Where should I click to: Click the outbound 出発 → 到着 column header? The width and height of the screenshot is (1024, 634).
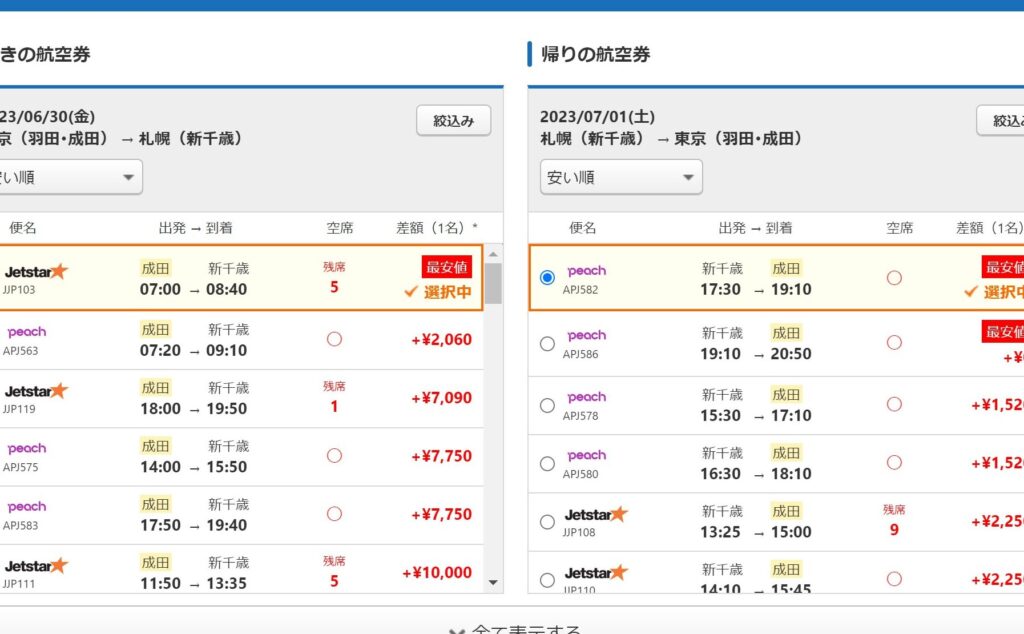[x=195, y=228]
